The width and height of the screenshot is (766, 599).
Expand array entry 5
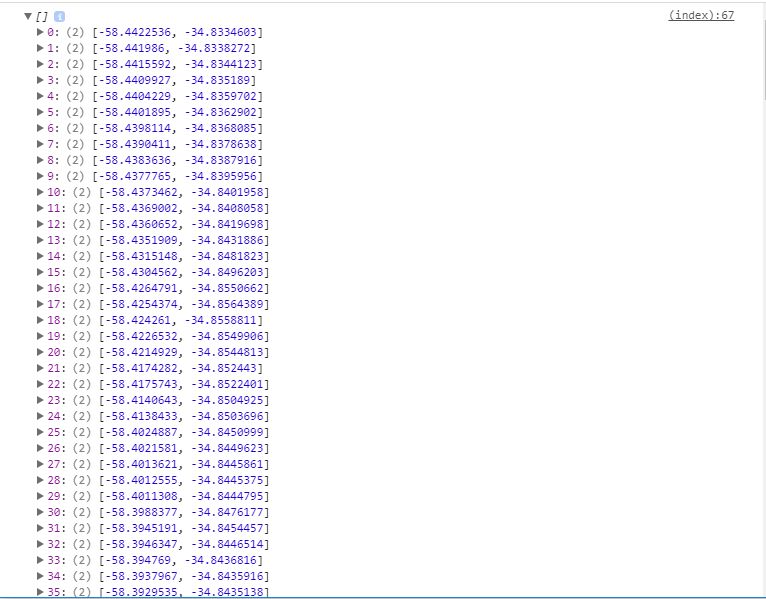(40, 112)
